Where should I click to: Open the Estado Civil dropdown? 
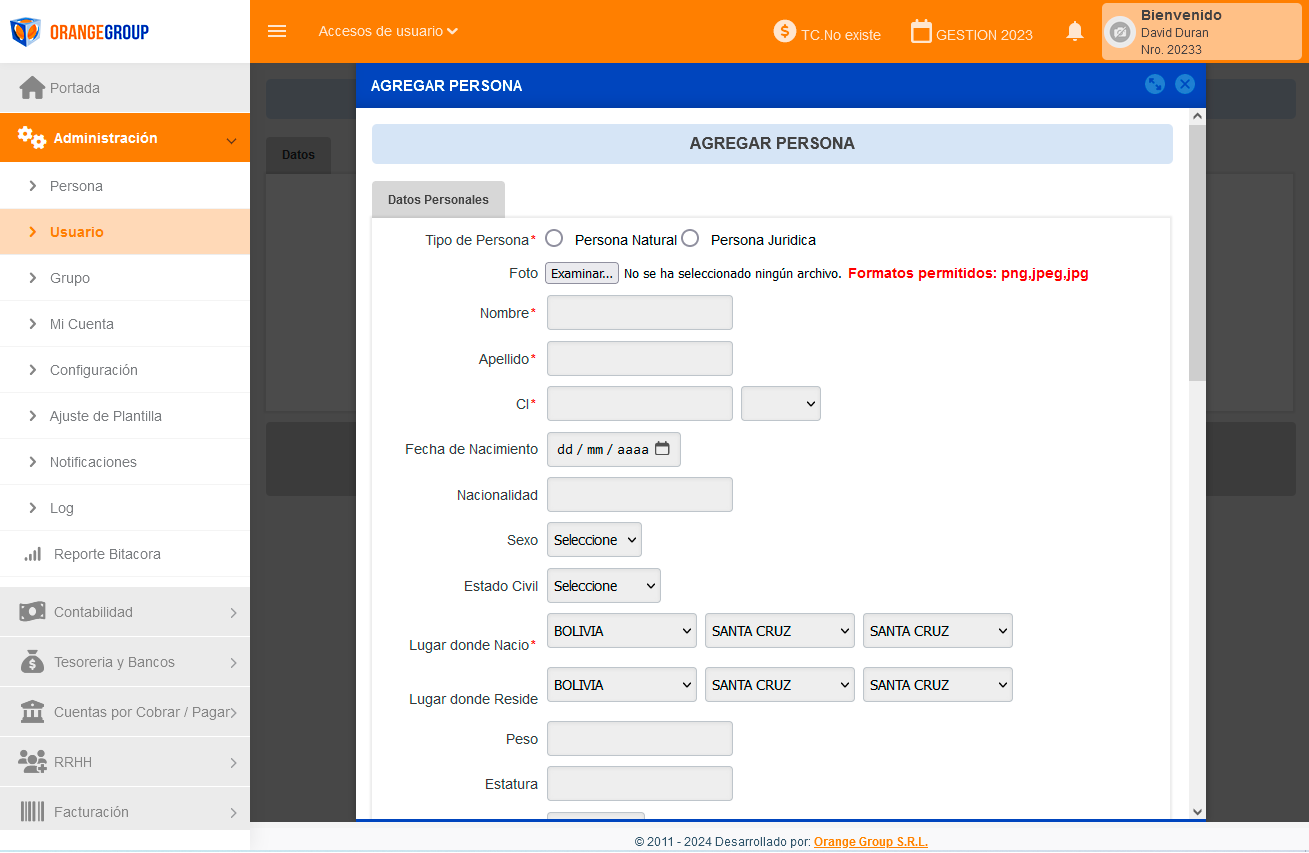click(x=603, y=586)
